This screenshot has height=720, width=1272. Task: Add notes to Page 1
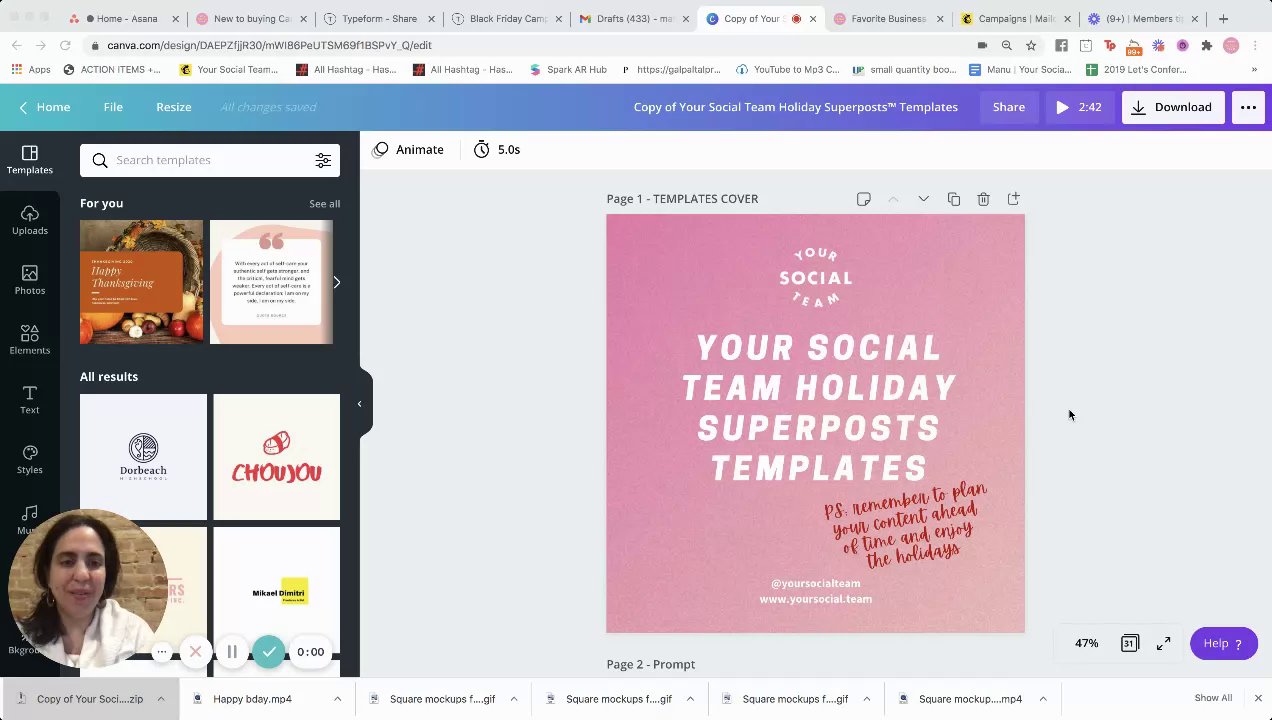click(x=864, y=199)
